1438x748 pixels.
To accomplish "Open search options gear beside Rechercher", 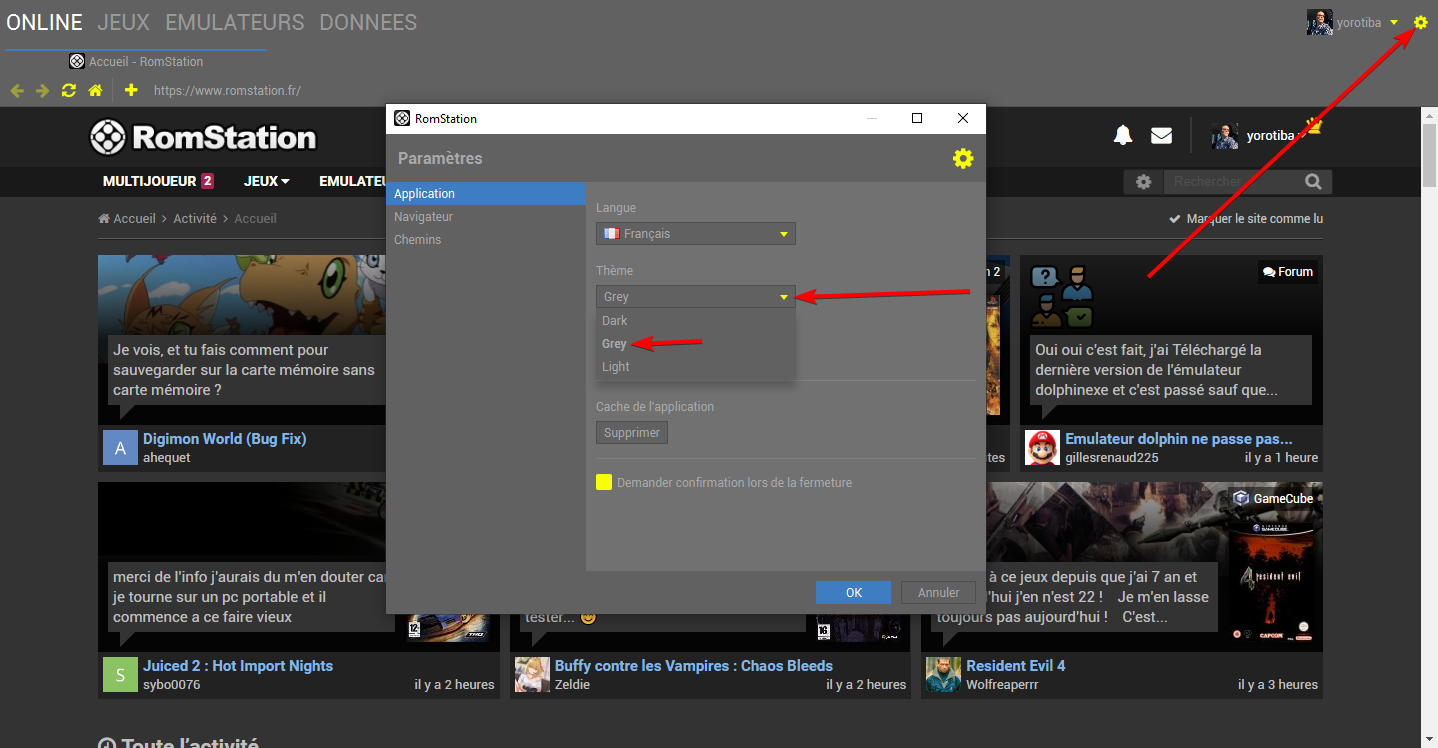I will point(1144,182).
